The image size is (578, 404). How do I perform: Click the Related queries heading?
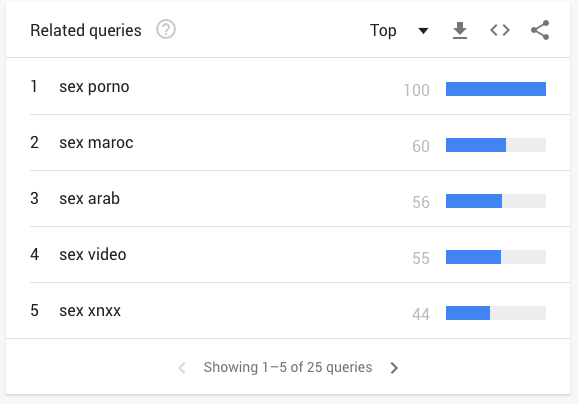86,31
